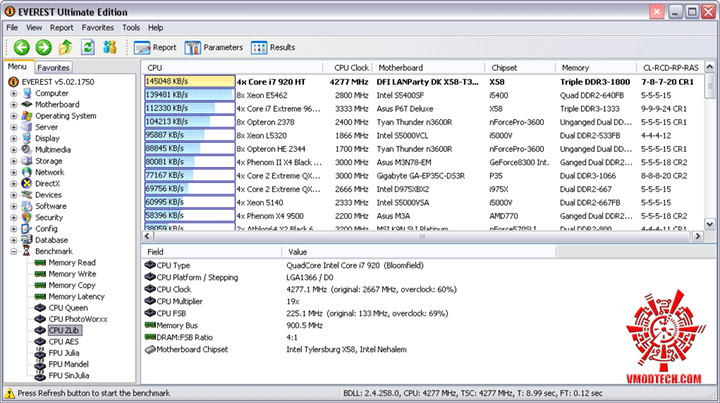Image resolution: width=720 pixels, height=403 pixels.
Task: Click the DirectX icon in the tree
Action: 27,184
